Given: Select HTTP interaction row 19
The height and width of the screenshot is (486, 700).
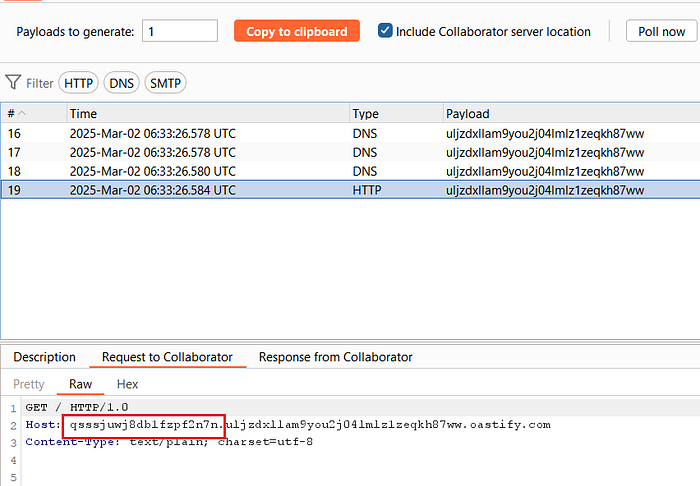Looking at the screenshot, I should click(x=350, y=190).
